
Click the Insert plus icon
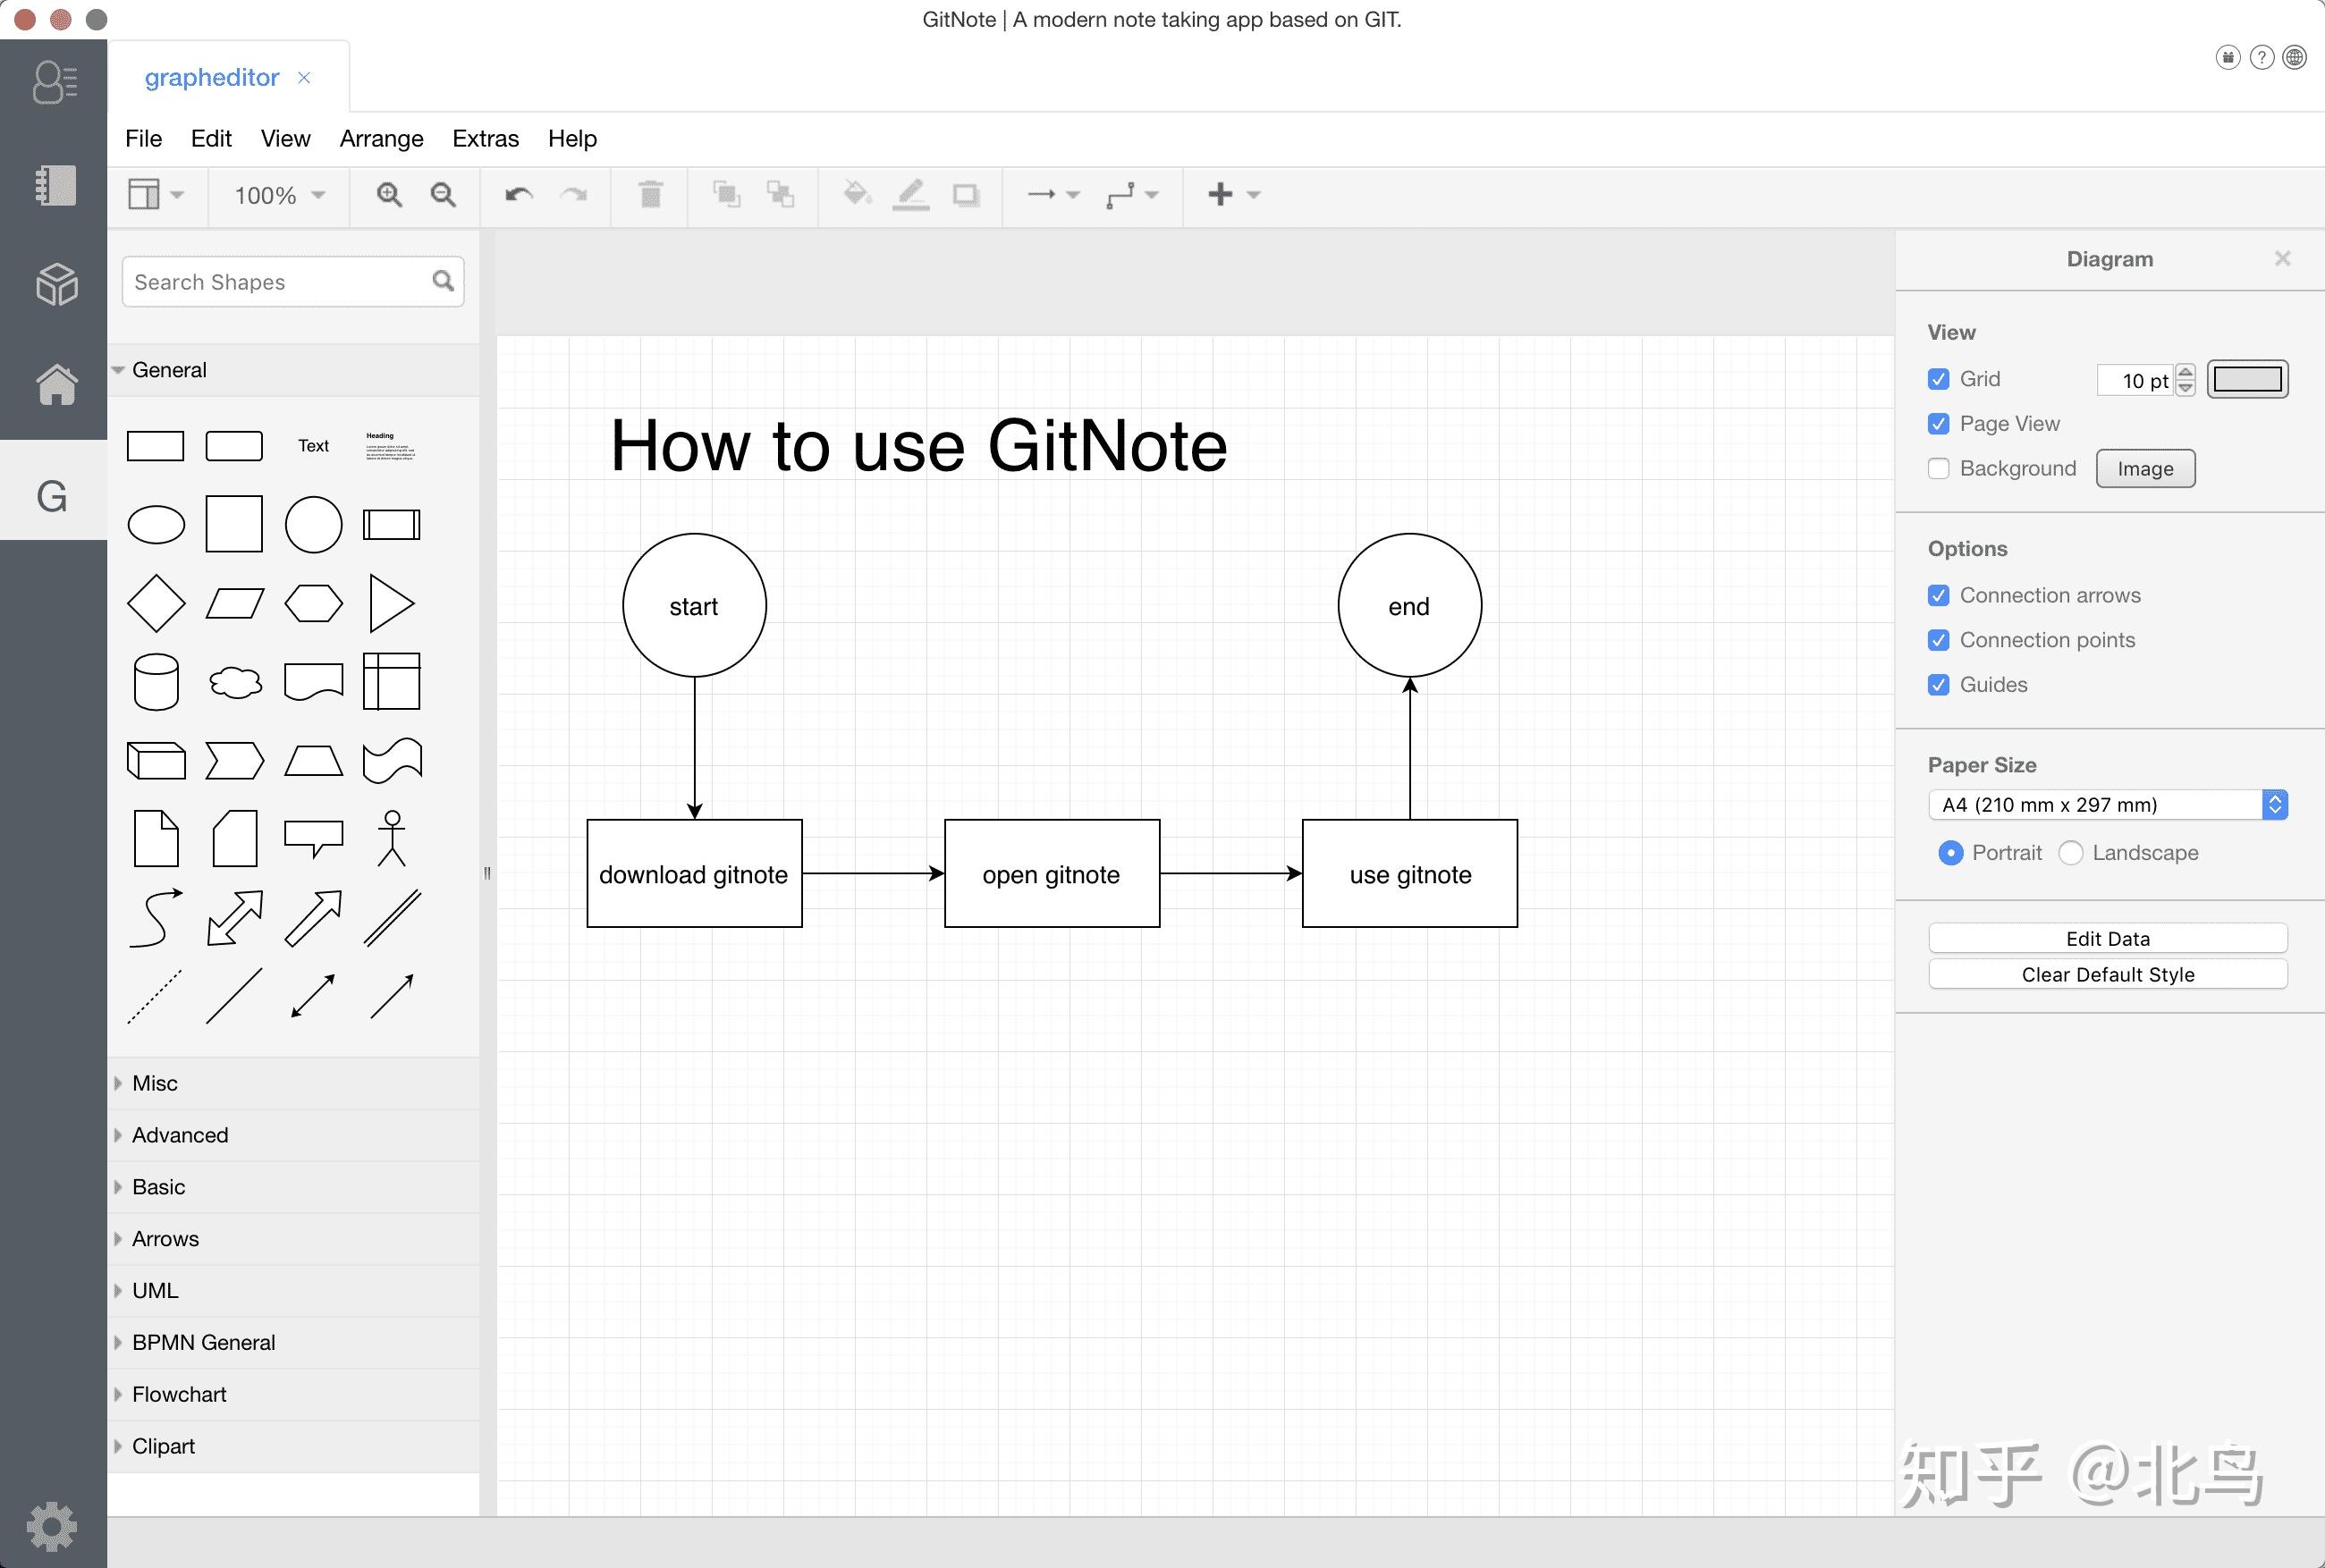click(1220, 195)
